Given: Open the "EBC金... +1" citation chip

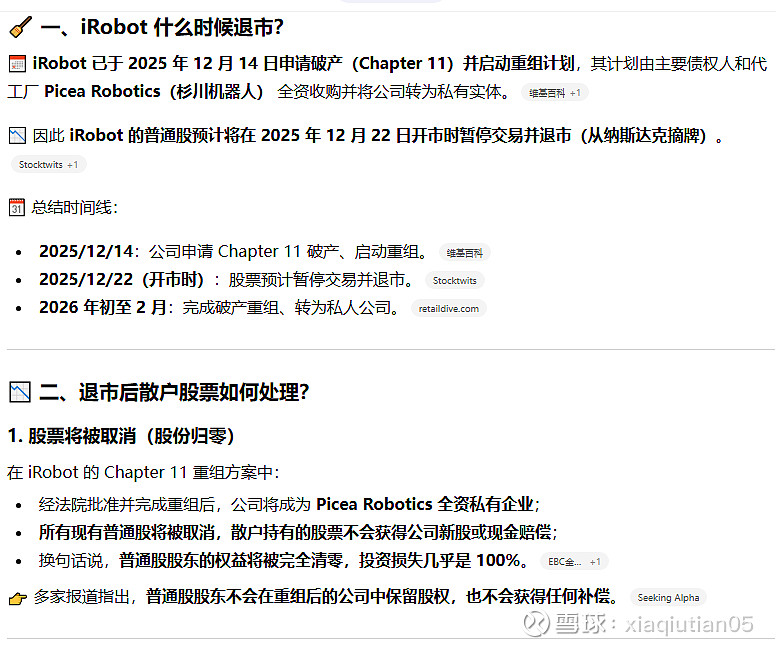Looking at the screenshot, I should (x=574, y=562).
